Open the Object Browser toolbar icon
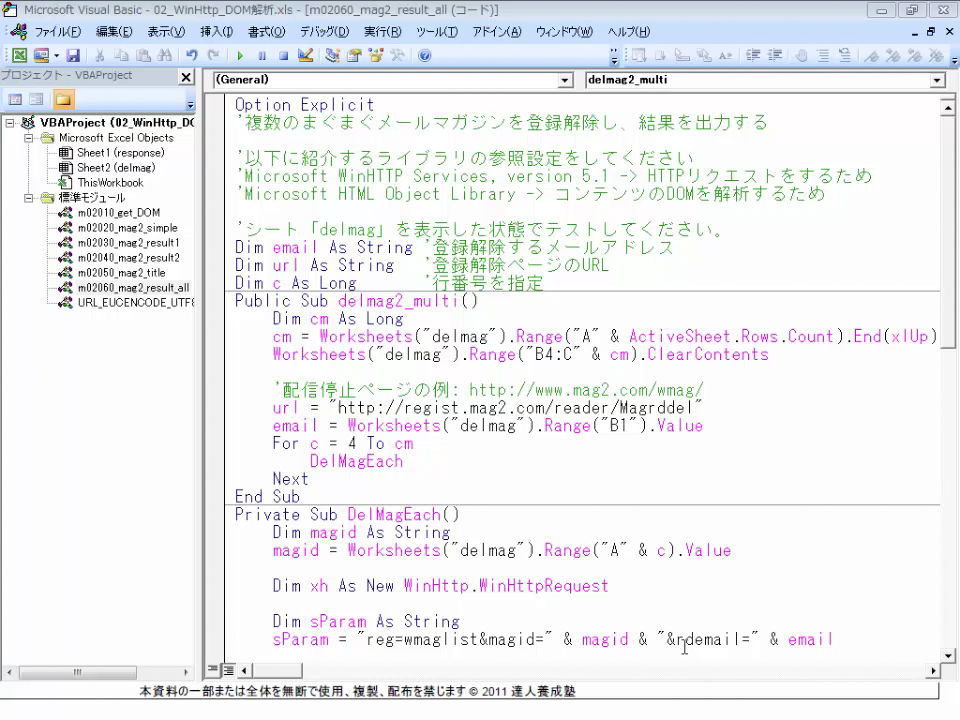The image size is (960, 720). (376, 56)
